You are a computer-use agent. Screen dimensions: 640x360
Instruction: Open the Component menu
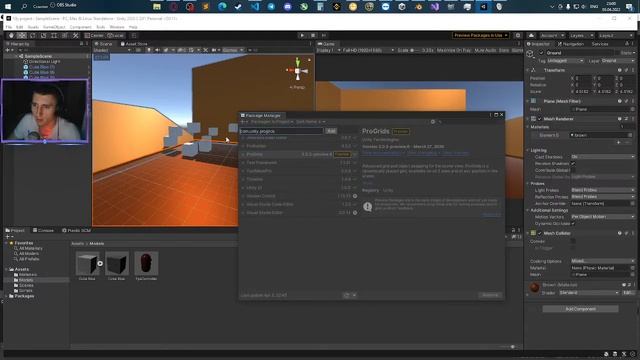80,27
